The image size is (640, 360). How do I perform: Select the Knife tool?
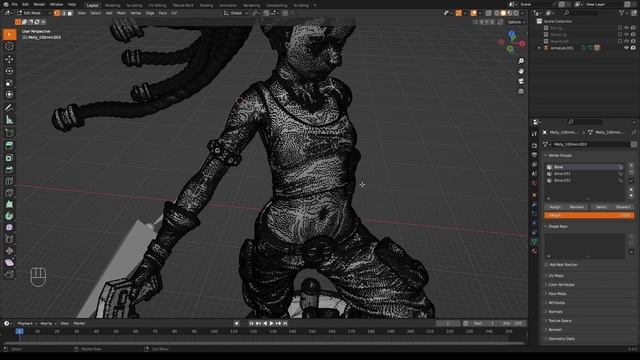point(9,193)
